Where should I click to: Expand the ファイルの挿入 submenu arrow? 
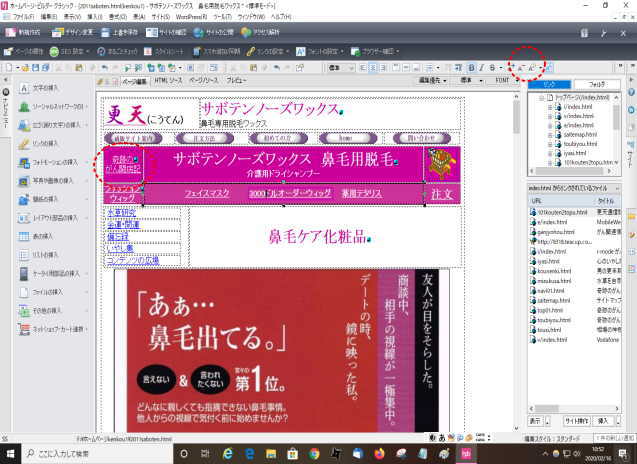point(87,292)
